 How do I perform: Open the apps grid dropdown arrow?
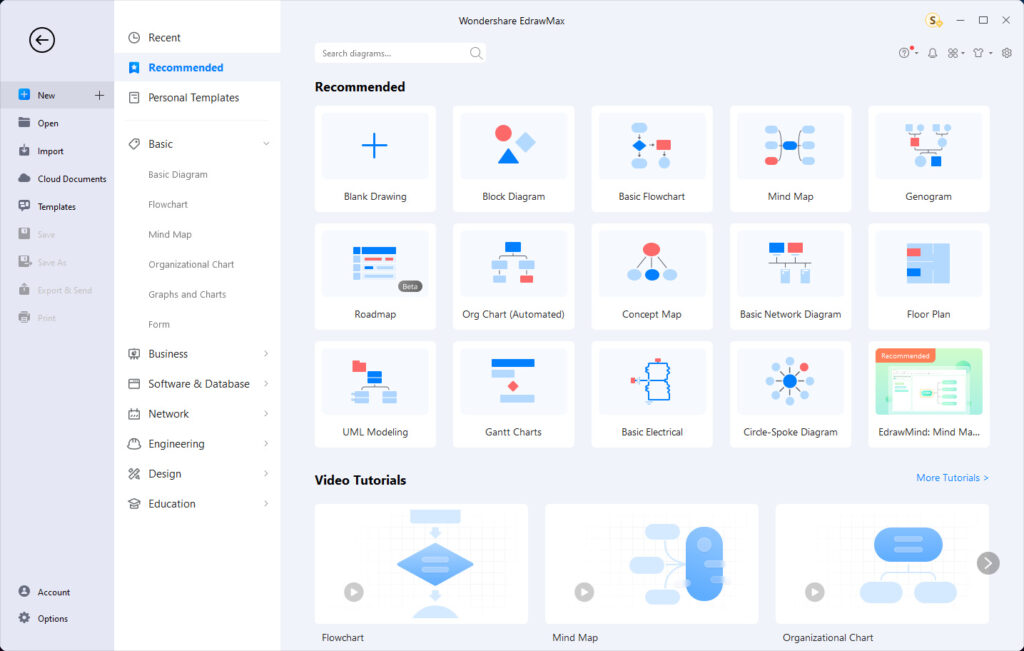pyautogui.click(x=963, y=54)
